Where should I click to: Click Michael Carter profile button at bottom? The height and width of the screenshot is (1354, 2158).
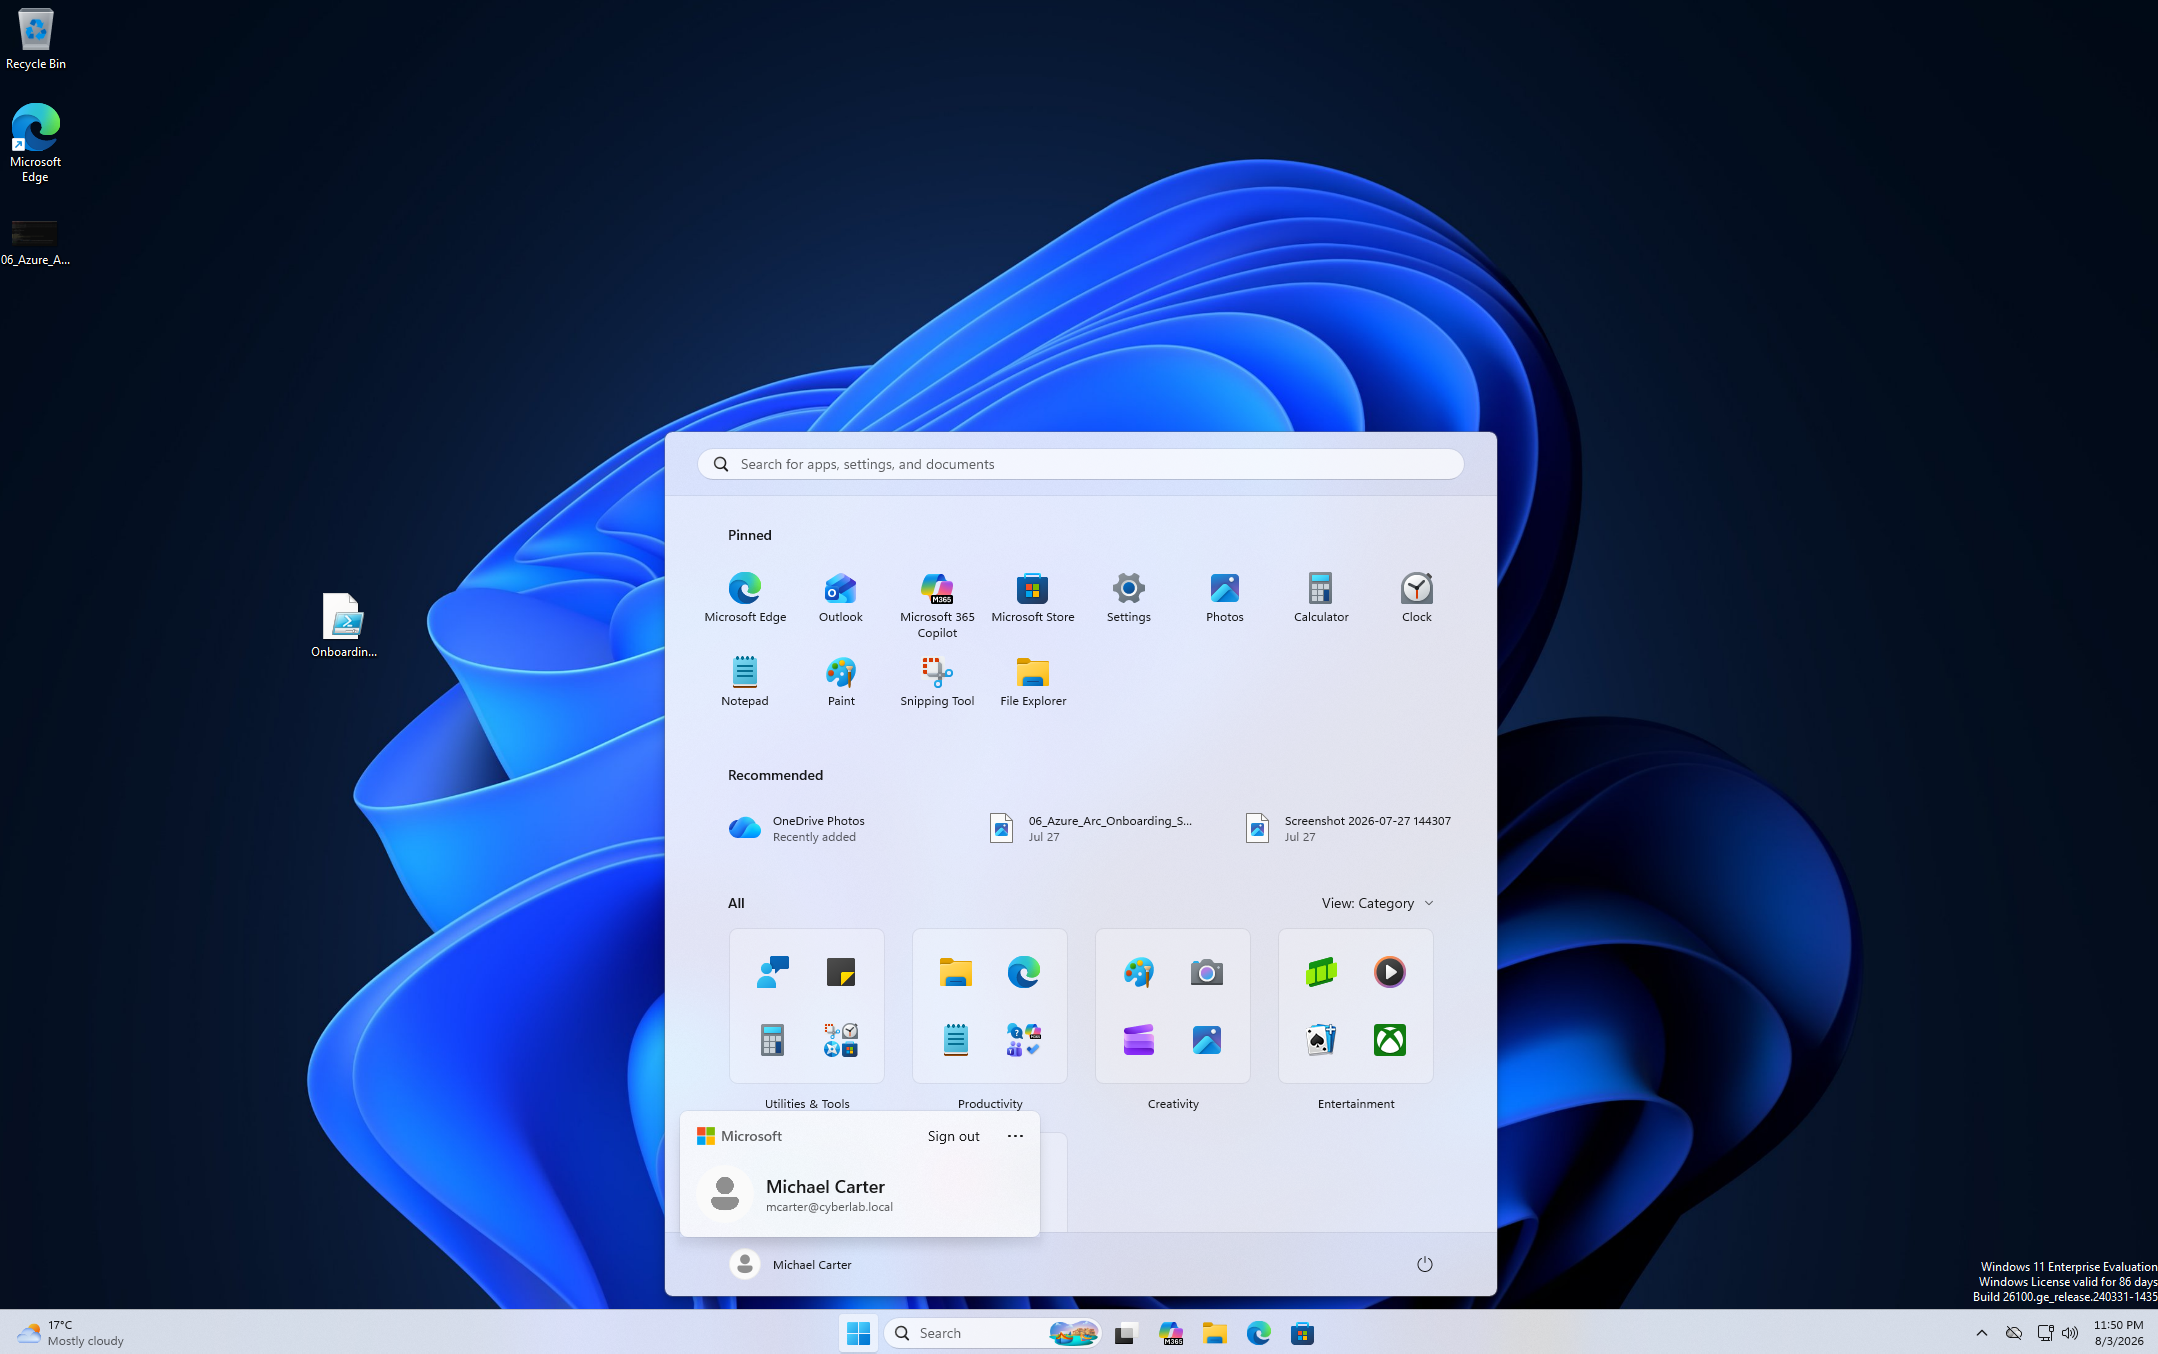[790, 1264]
